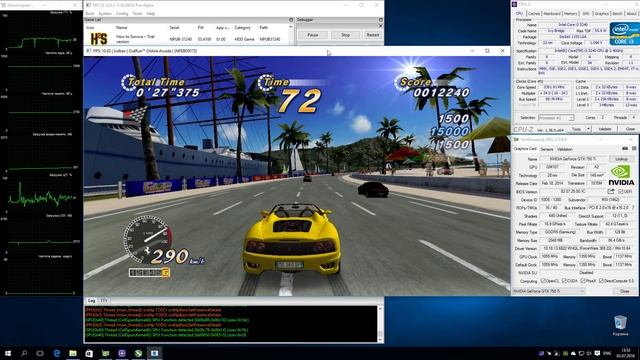Toggle the PhysX checkbox in GPU-Z
640x360 pixels.
tap(583, 281)
